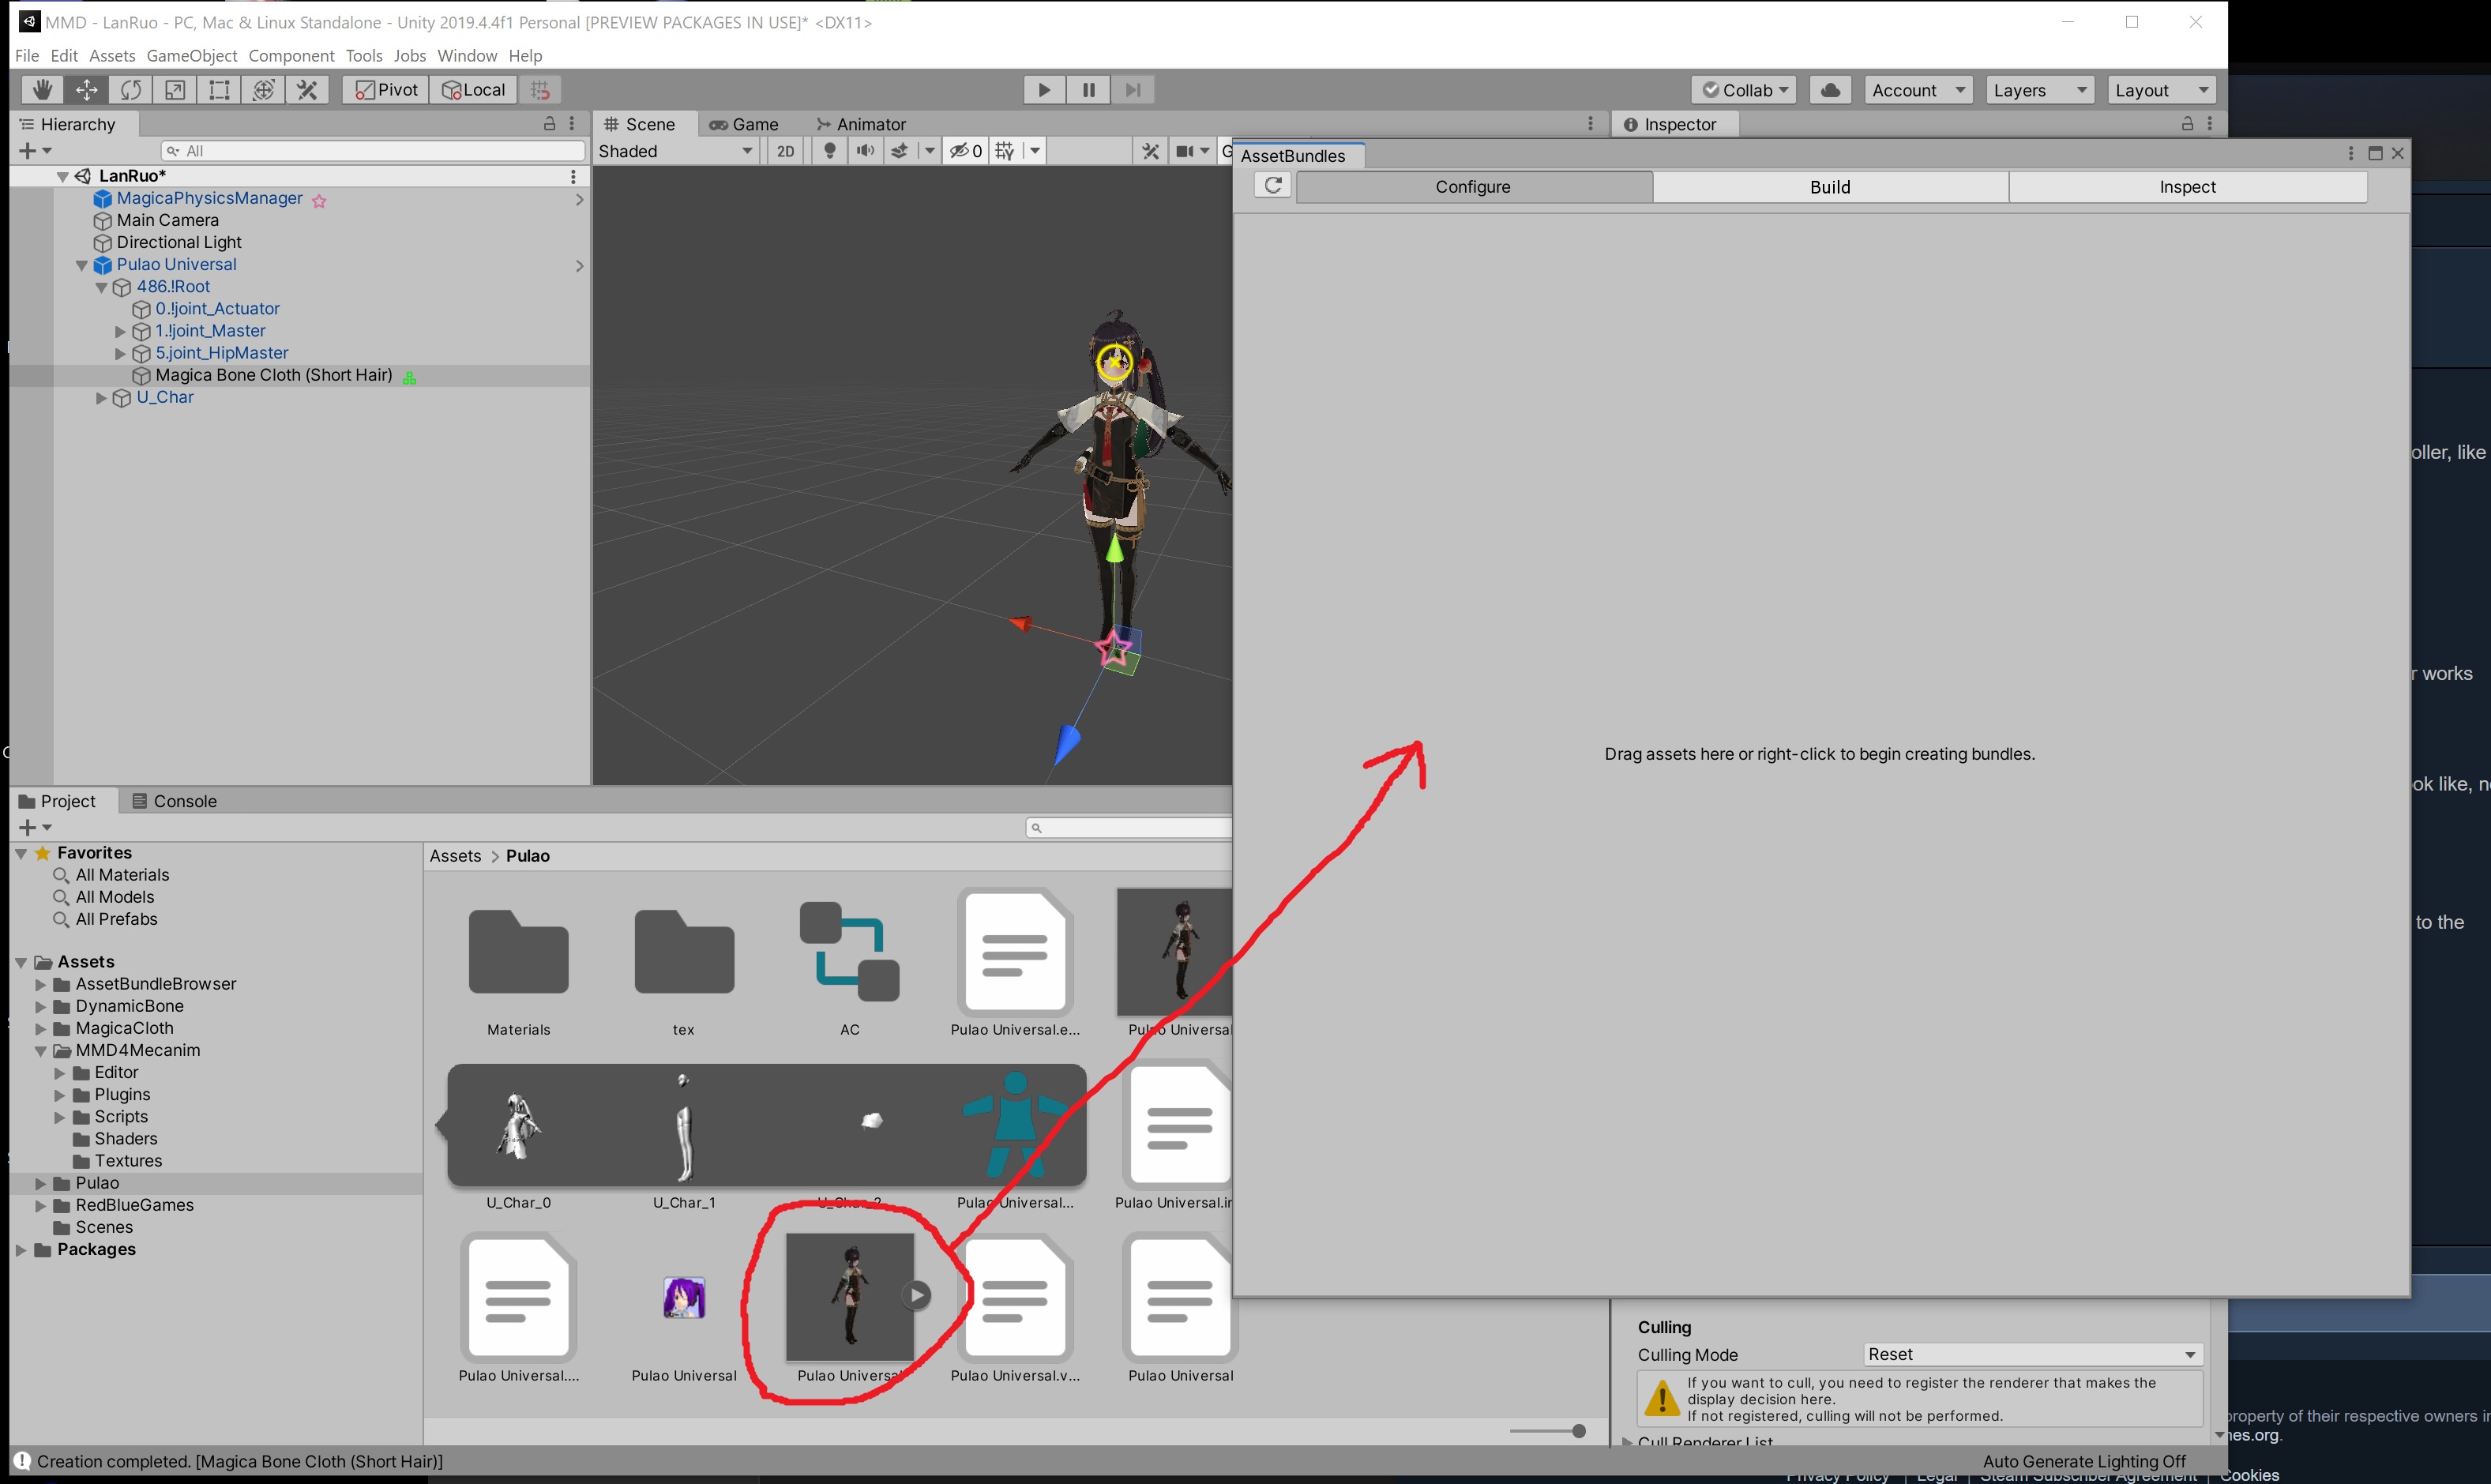Click the Pivot toggle button

click(386, 90)
